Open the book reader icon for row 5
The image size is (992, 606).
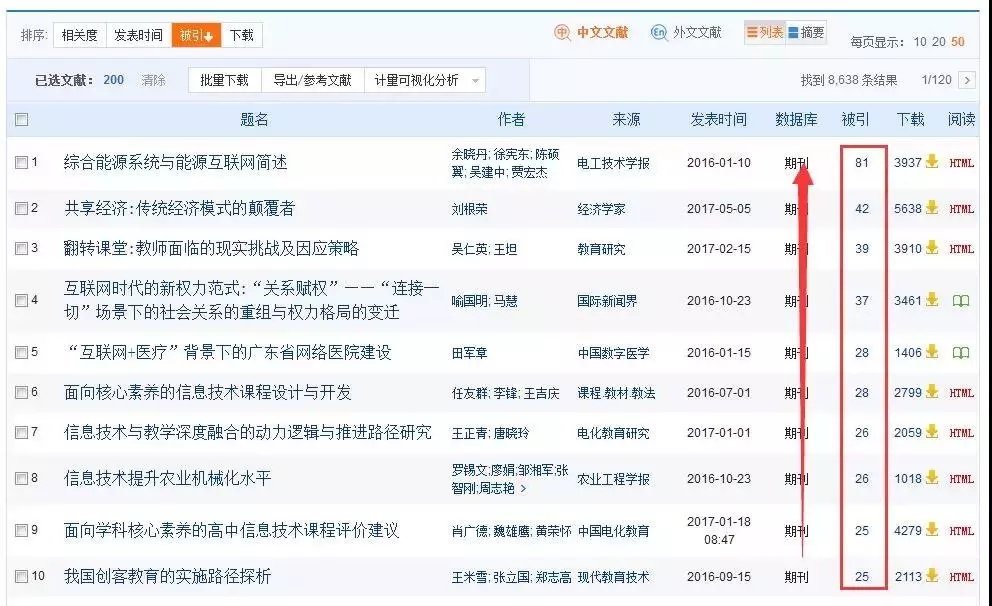coord(961,353)
